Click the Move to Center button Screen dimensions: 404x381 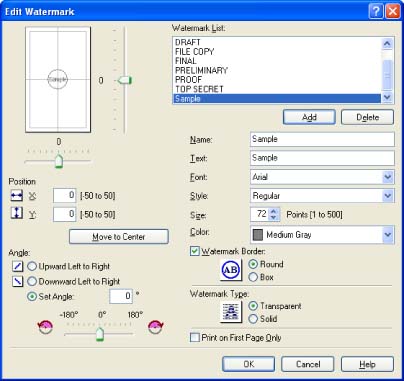(119, 237)
